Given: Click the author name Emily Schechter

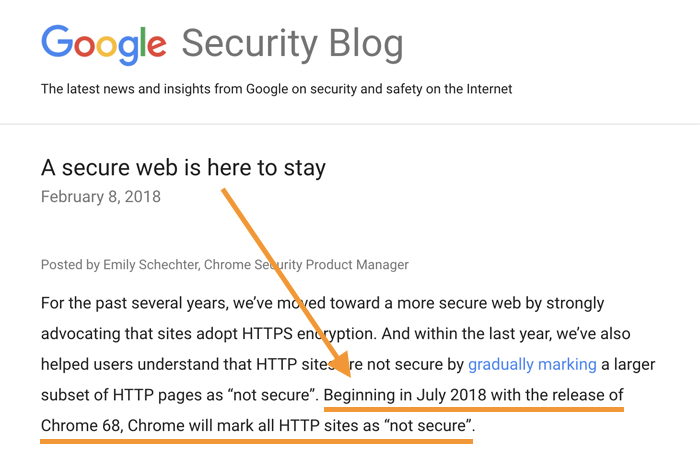Looking at the screenshot, I should click(150, 265).
